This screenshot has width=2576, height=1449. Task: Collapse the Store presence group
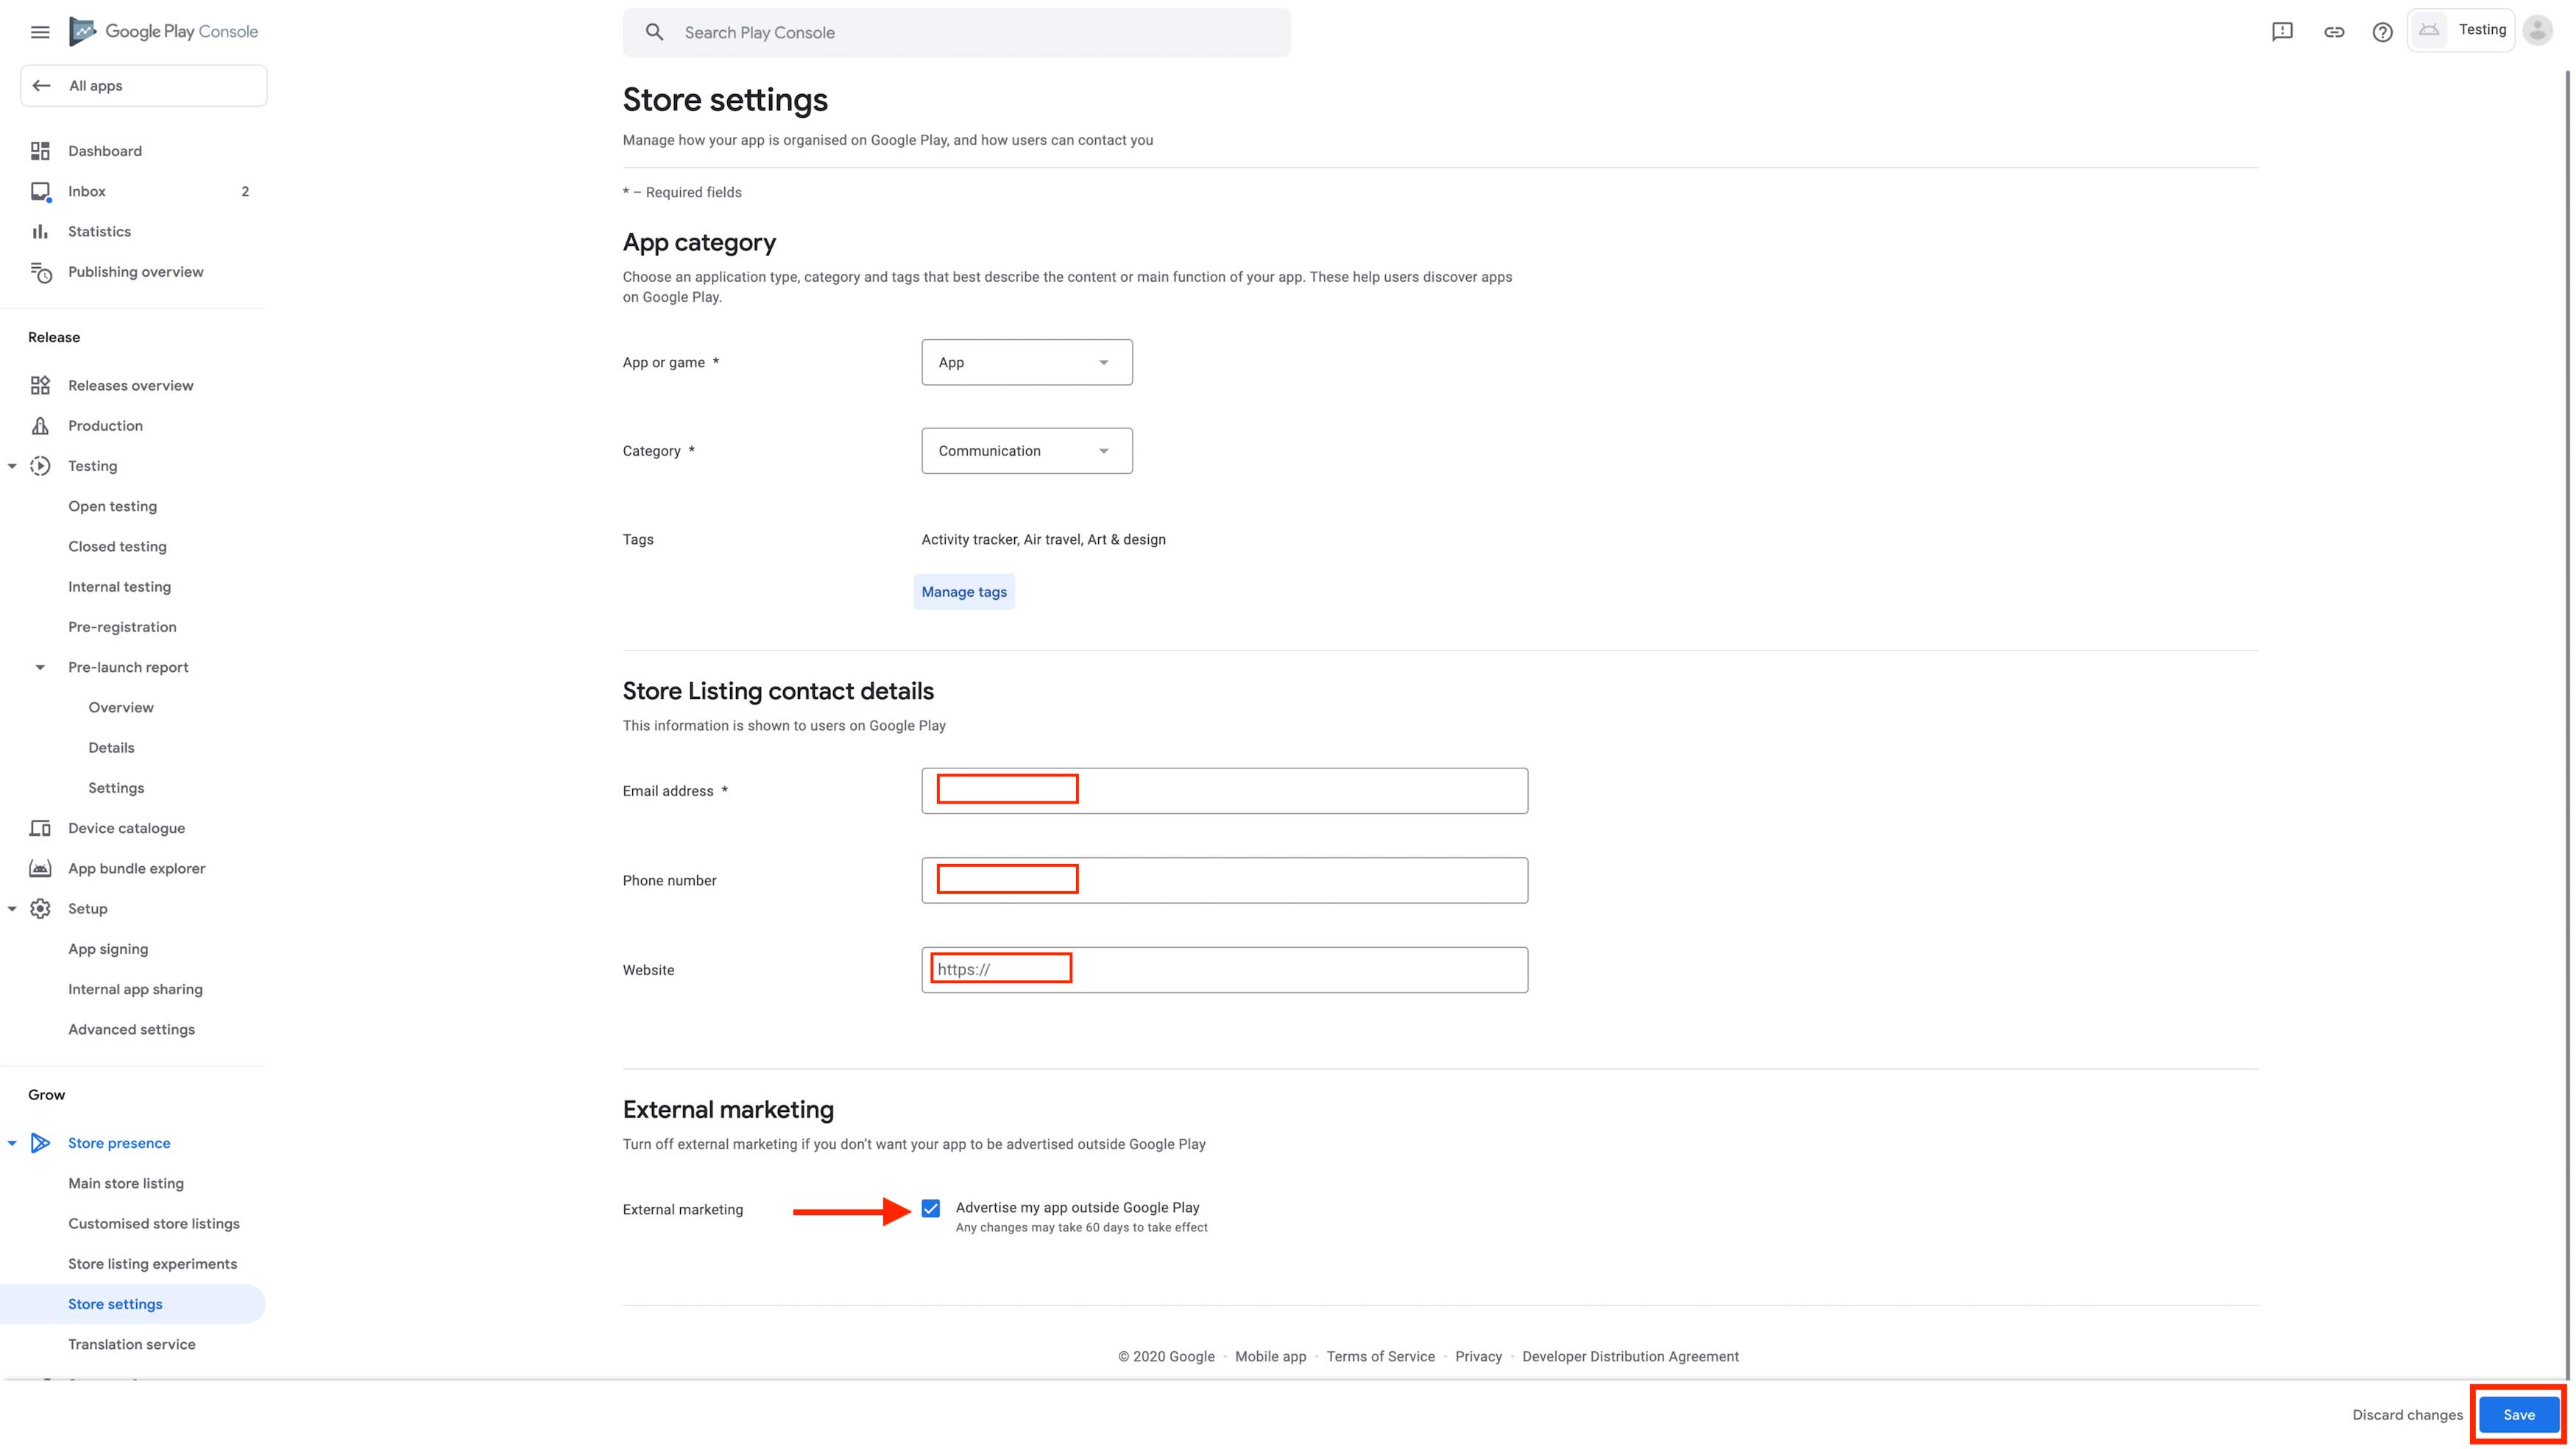(x=12, y=1143)
